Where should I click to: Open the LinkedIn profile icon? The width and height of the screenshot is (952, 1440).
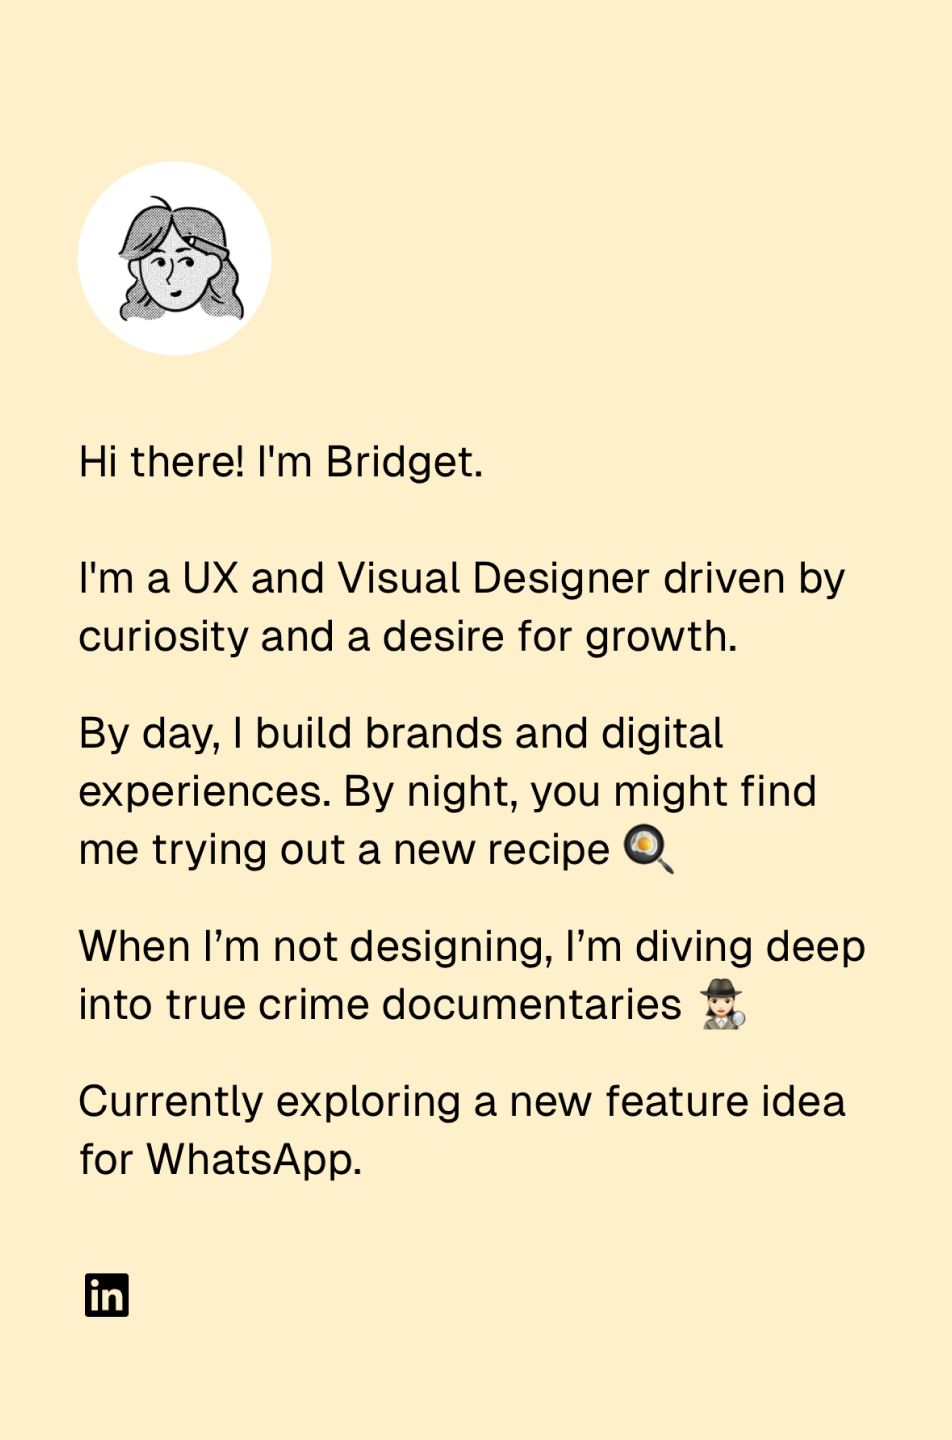[x=107, y=1295]
